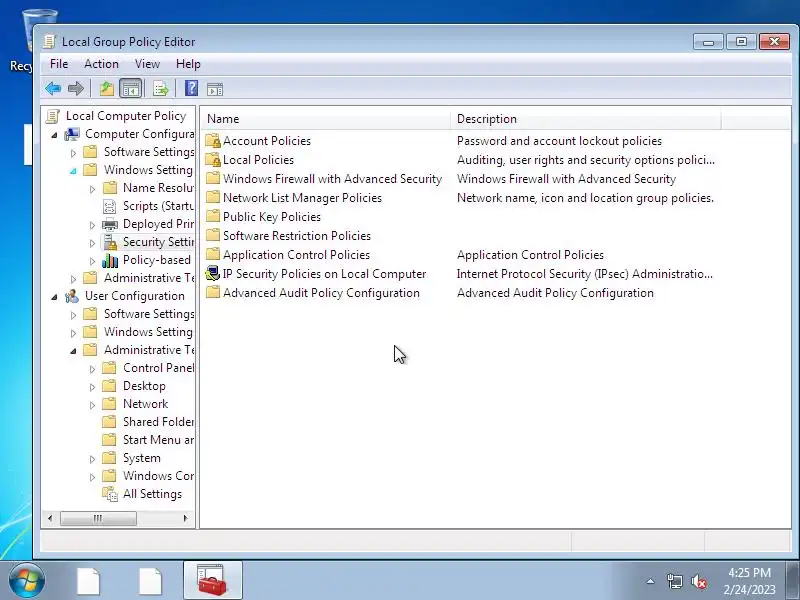Viewport: 800px width, 600px height.
Task: Open the Action menu
Action: (101, 64)
